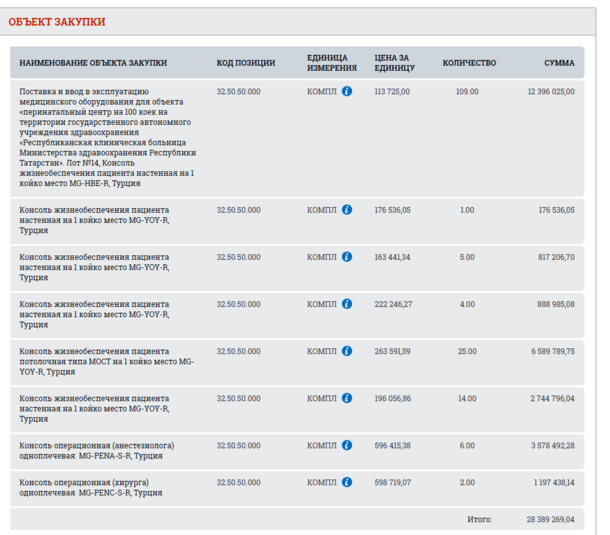Click the info icon in the 196 056,86 price row
The height and width of the screenshot is (535, 610).
347,398
